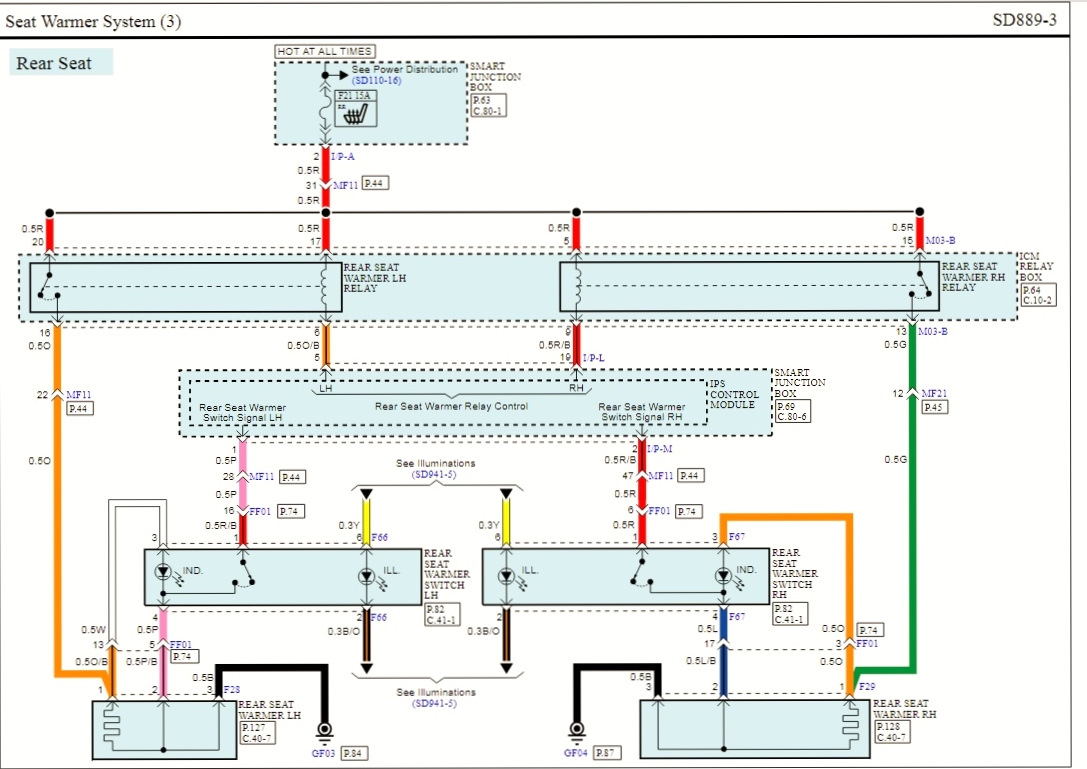Open connector reference C.80-6
1087x769 pixels.
point(792,417)
